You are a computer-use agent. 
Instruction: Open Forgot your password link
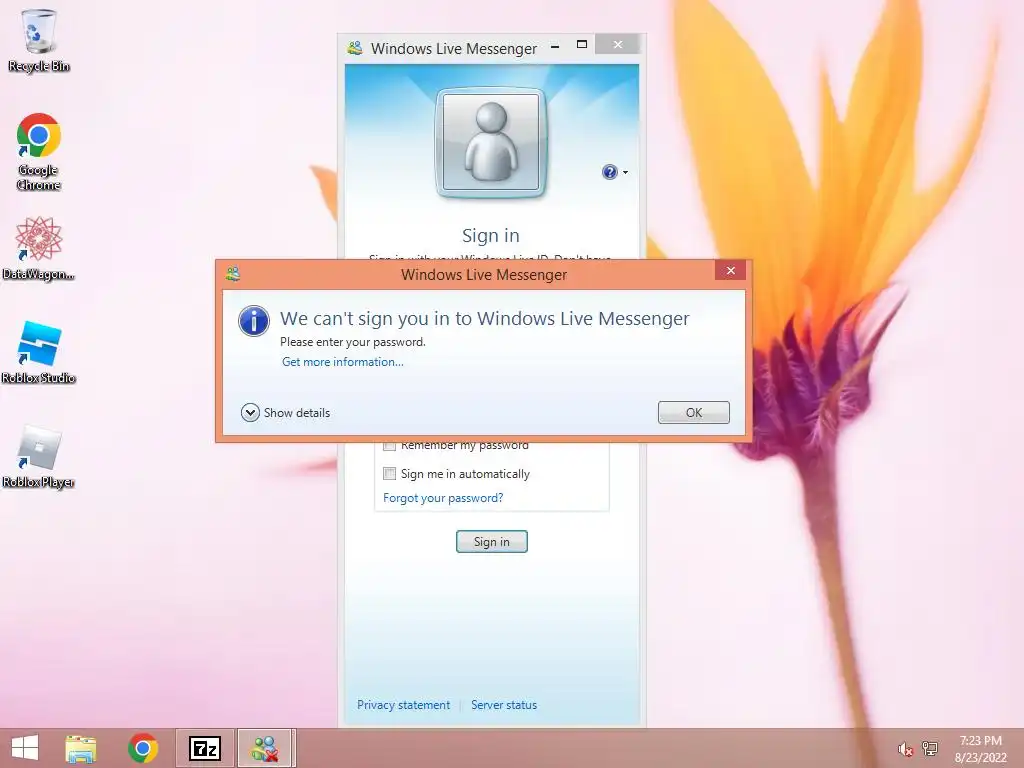443,498
